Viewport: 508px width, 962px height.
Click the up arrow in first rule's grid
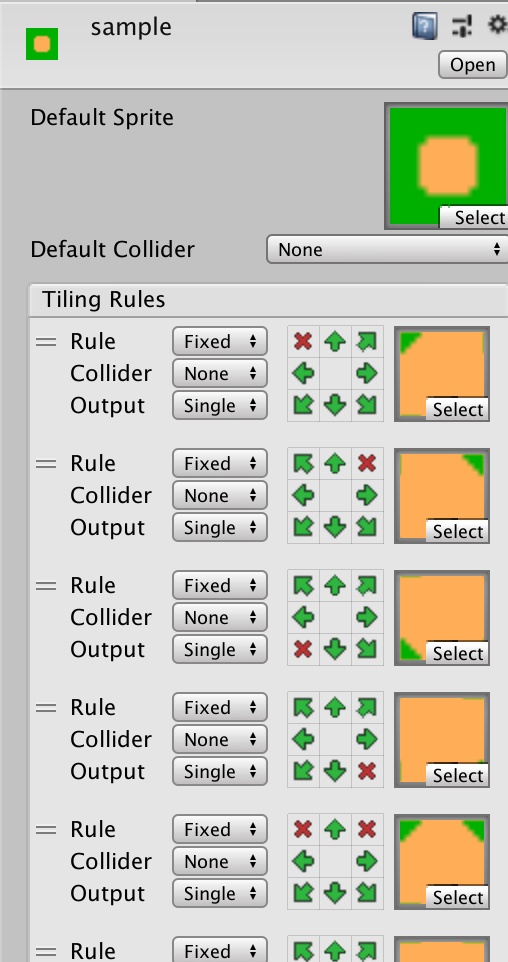coord(335,342)
